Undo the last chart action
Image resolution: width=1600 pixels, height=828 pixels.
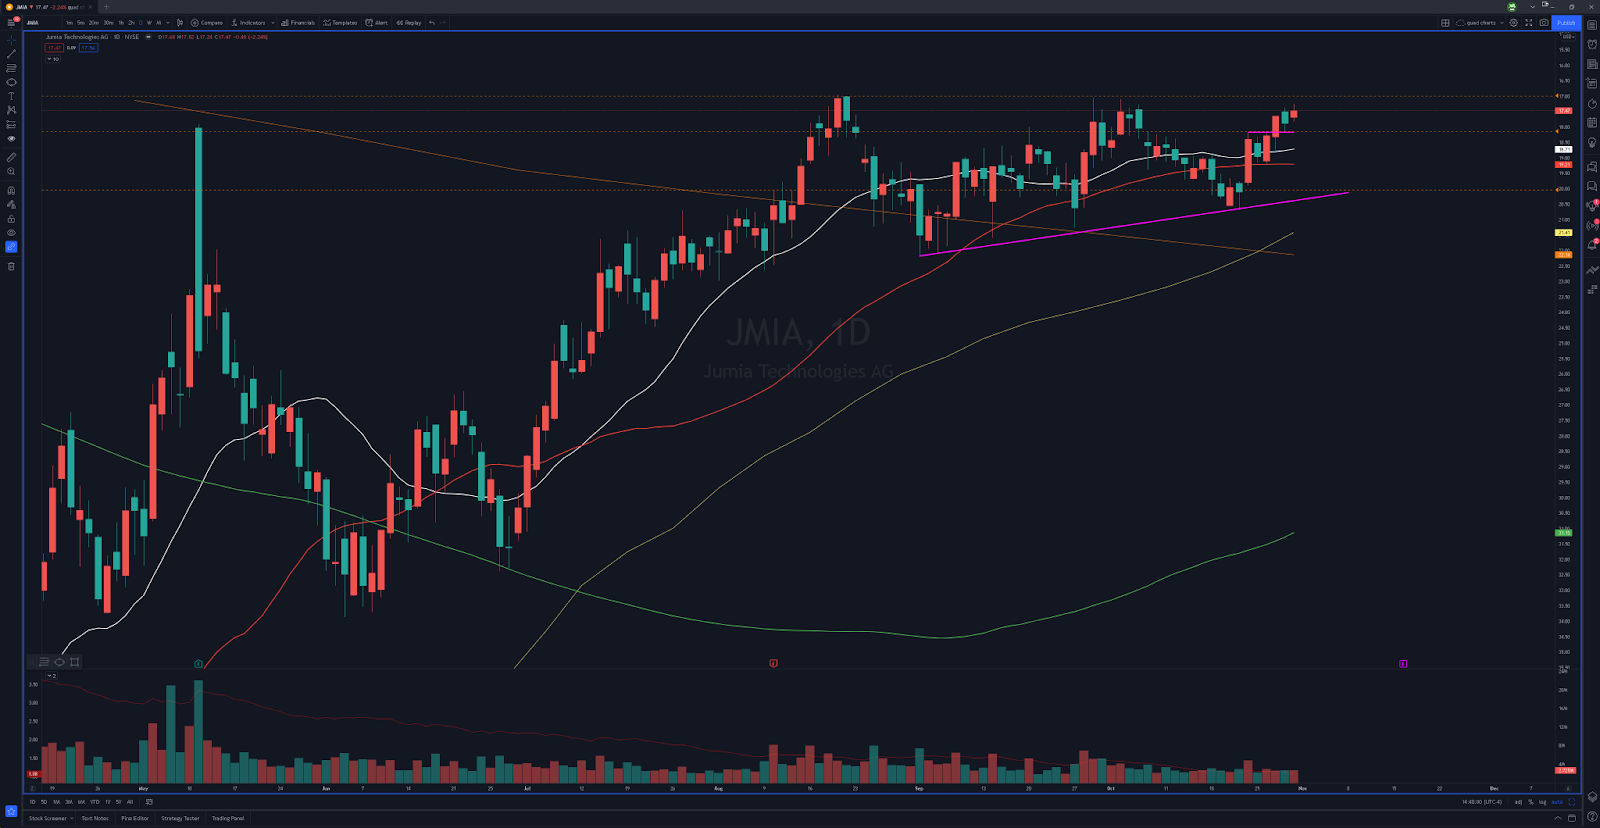pyautogui.click(x=431, y=22)
